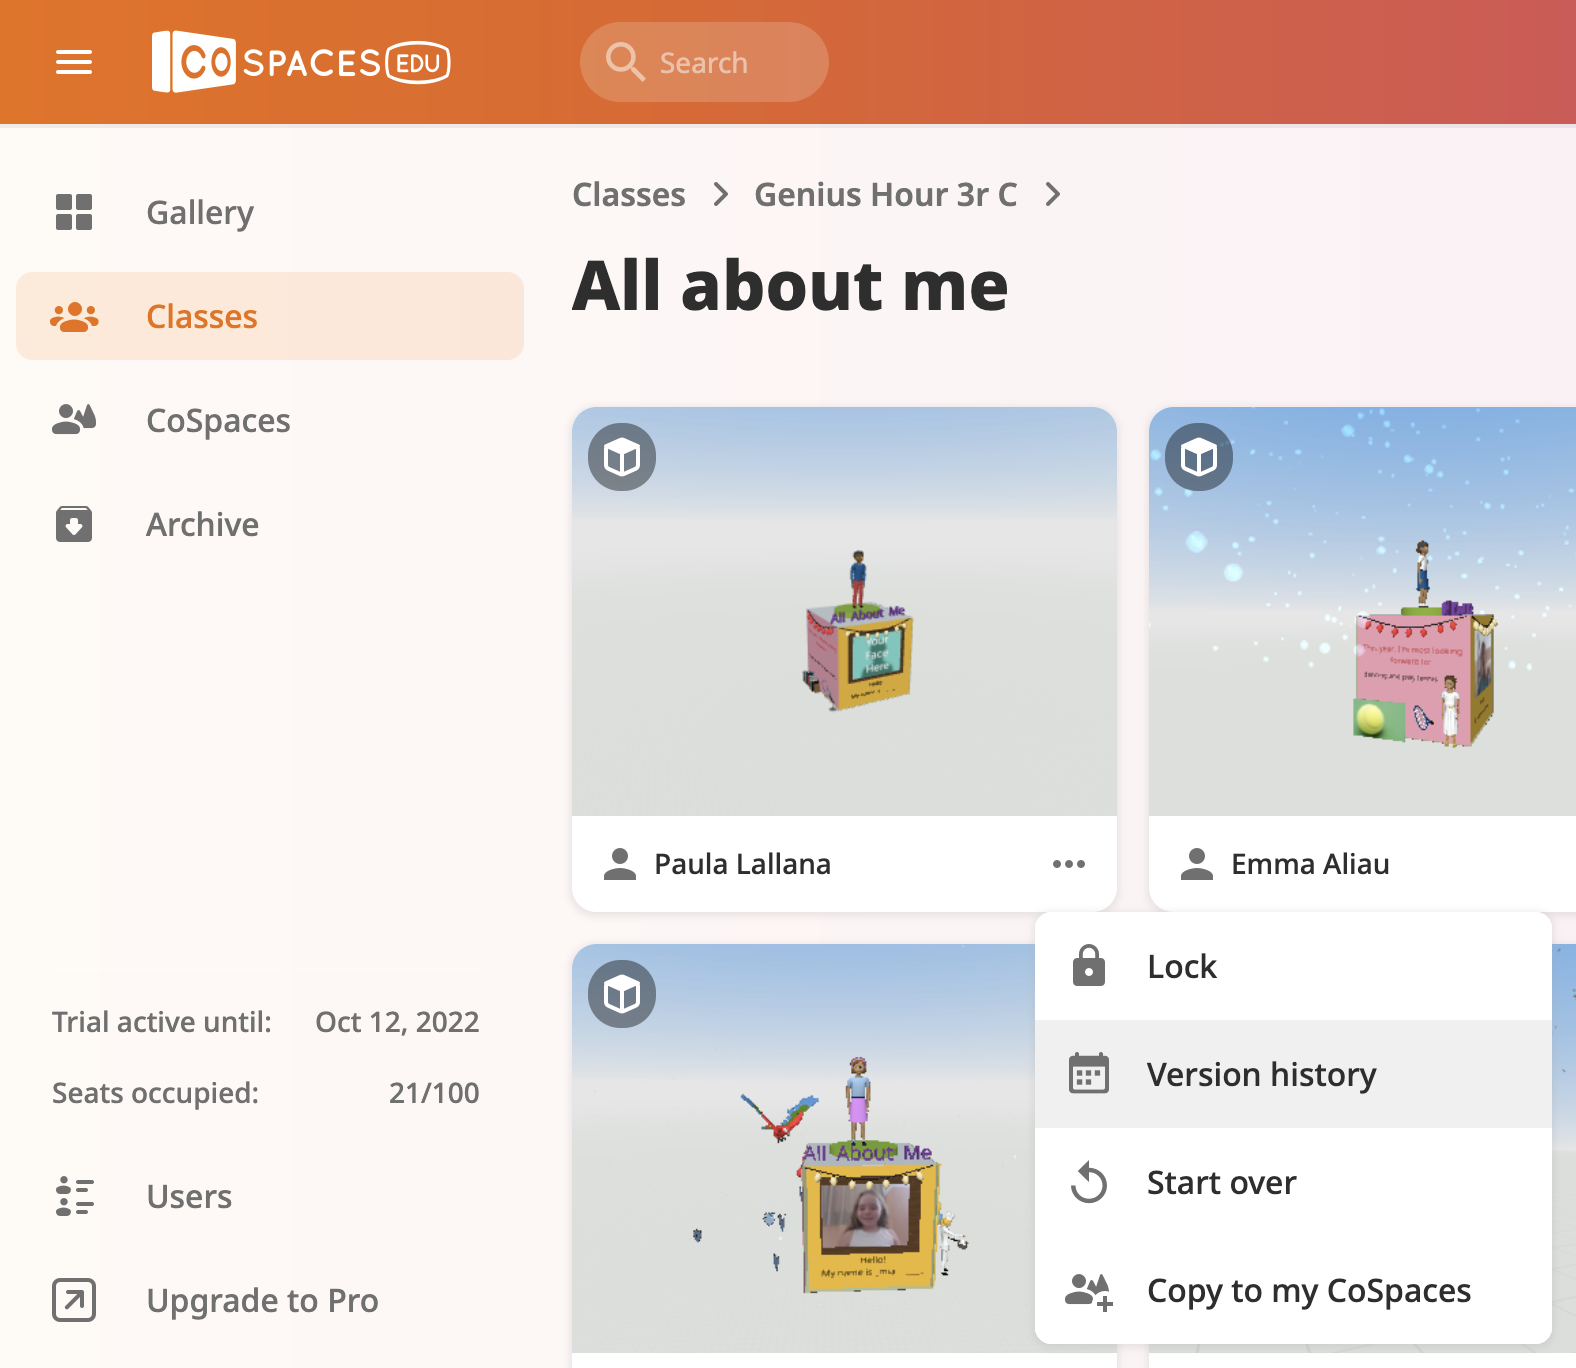
Task: Click the Upgrade to Pro arrow icon
Action: [74, 1300]
